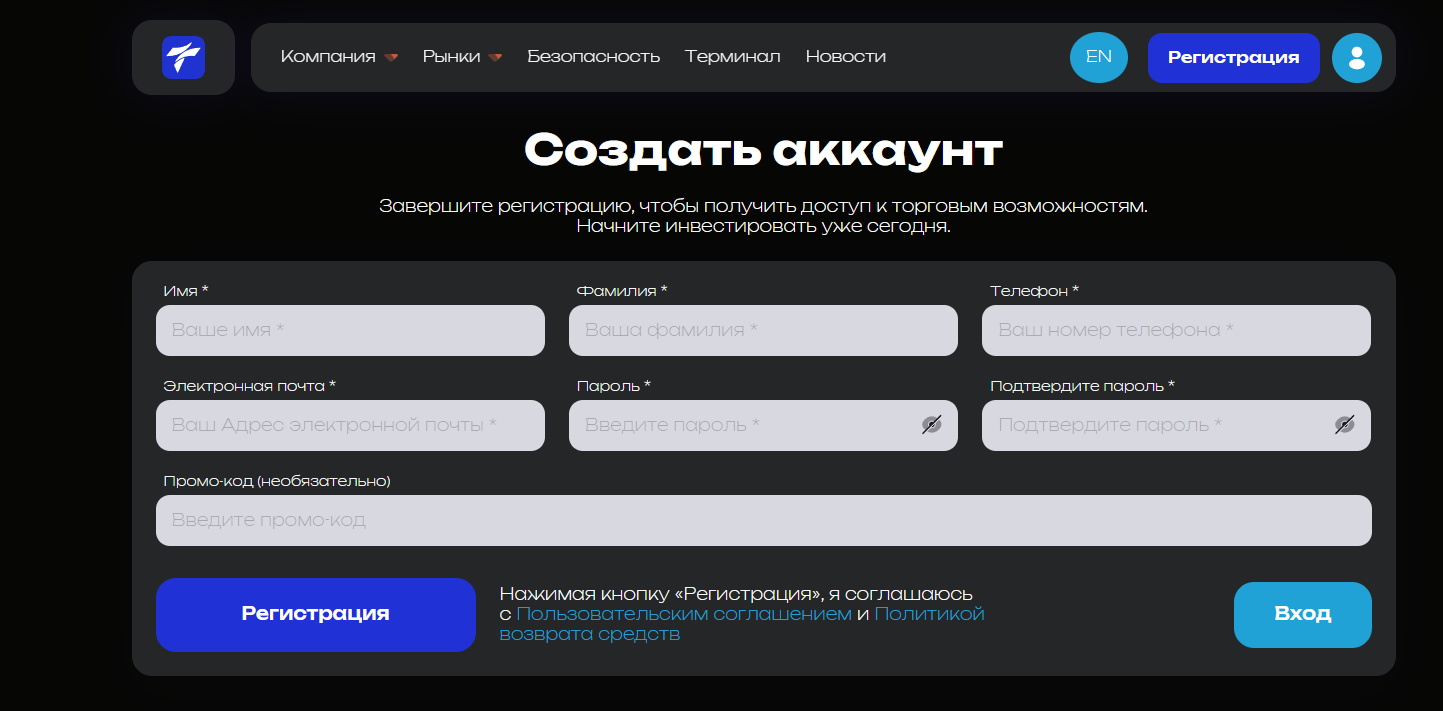Click the Электронная почта label
Viewport: 1443px width, 711px height.
(x=250, y=386)
